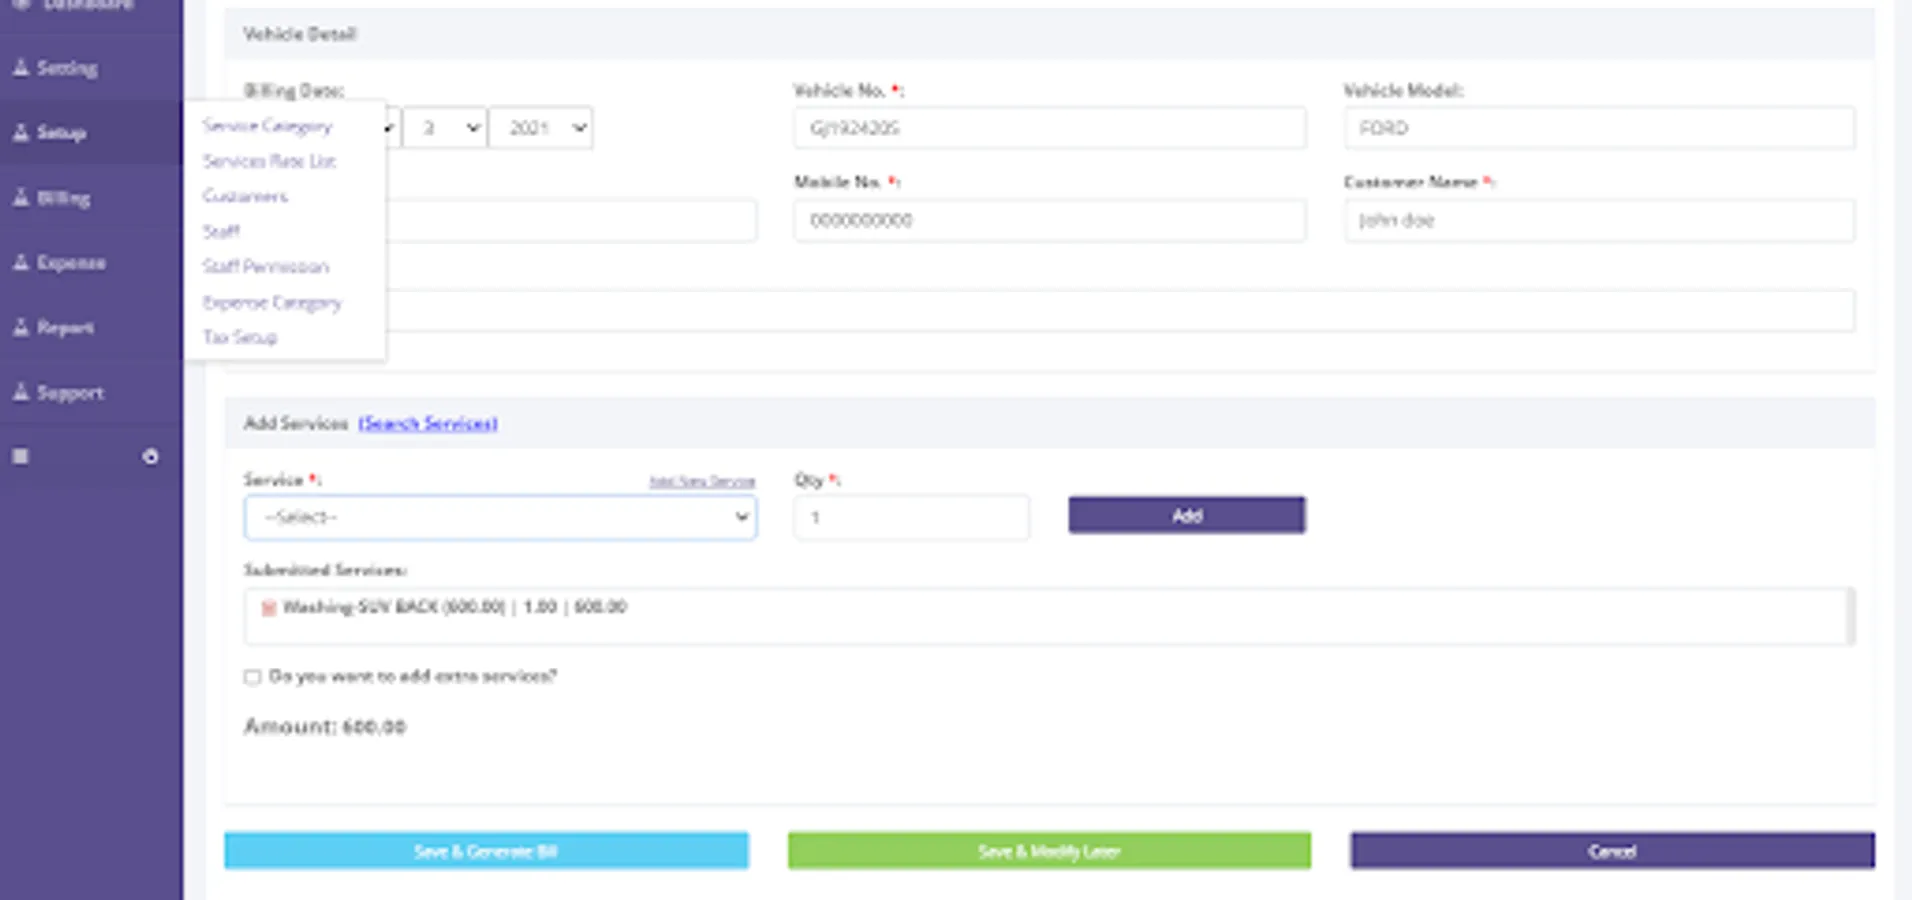The height and width of the screenshot is (900, 1912).
Task: Click the Setup sidebar icon
Action: [x=20, y=132]
